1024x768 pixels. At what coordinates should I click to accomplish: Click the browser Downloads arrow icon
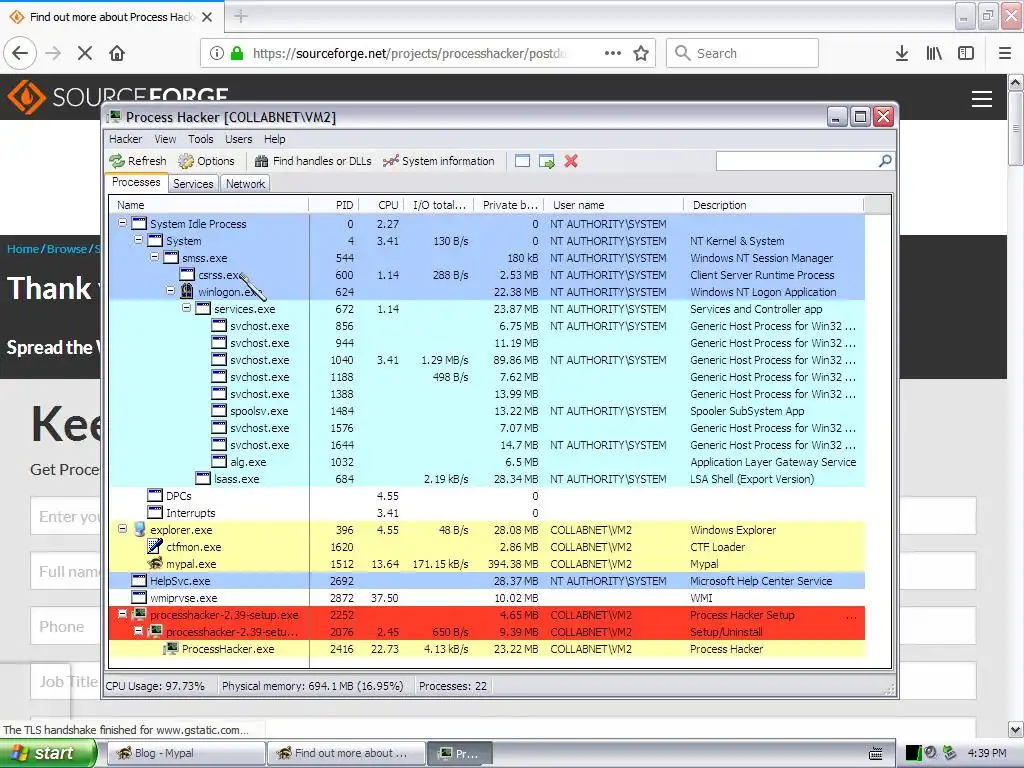(902, 53)
